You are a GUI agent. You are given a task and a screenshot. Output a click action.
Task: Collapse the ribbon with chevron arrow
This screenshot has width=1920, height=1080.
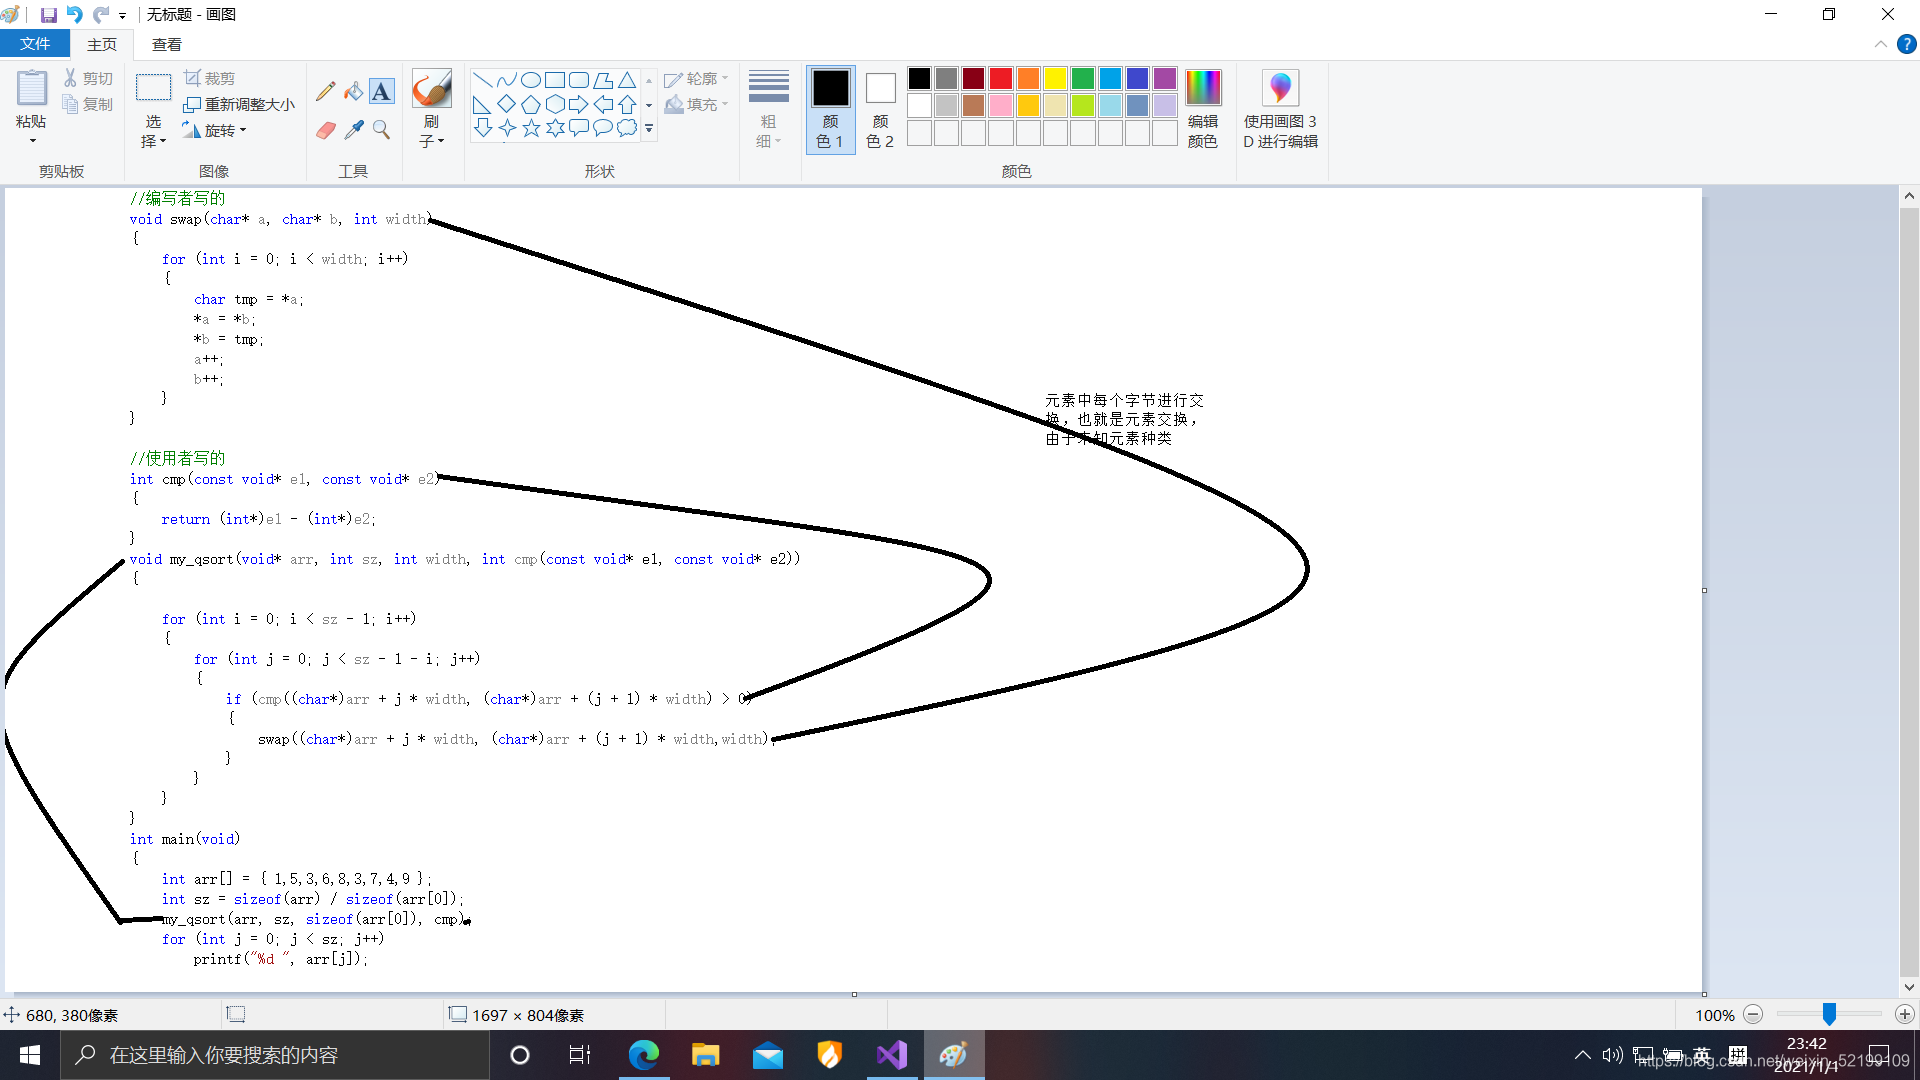(x=1880, y=44)
